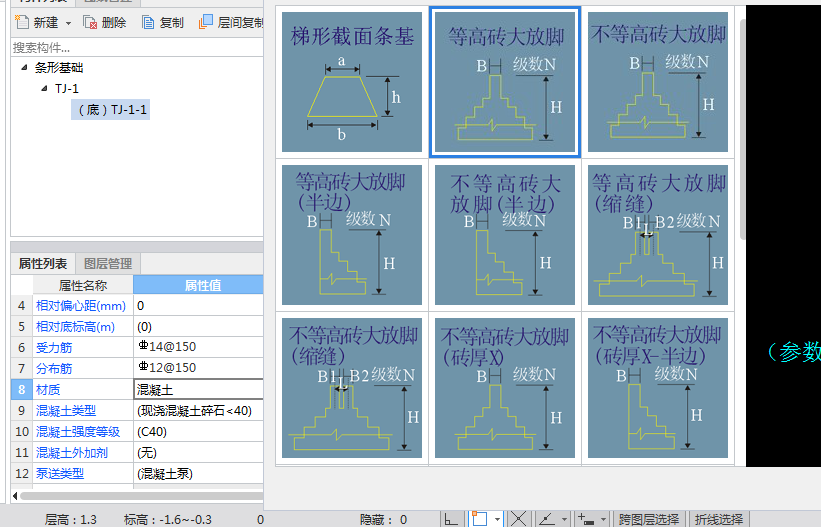The height and width of the screenshot is (527, 821).
Task: Open the rectangle selection mode dropdown arrow
Action: (x=497, y=520)
